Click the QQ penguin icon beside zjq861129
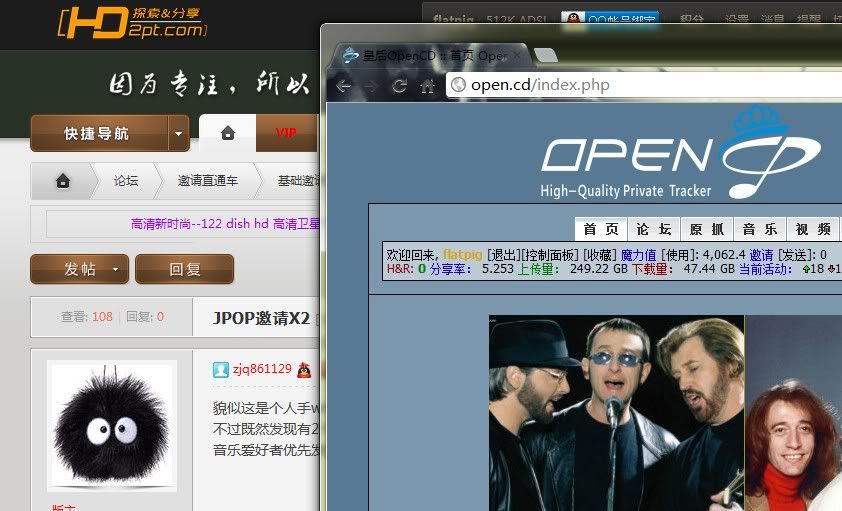The height and width of the screenshot is (511, 842). (x=304, y=369)
